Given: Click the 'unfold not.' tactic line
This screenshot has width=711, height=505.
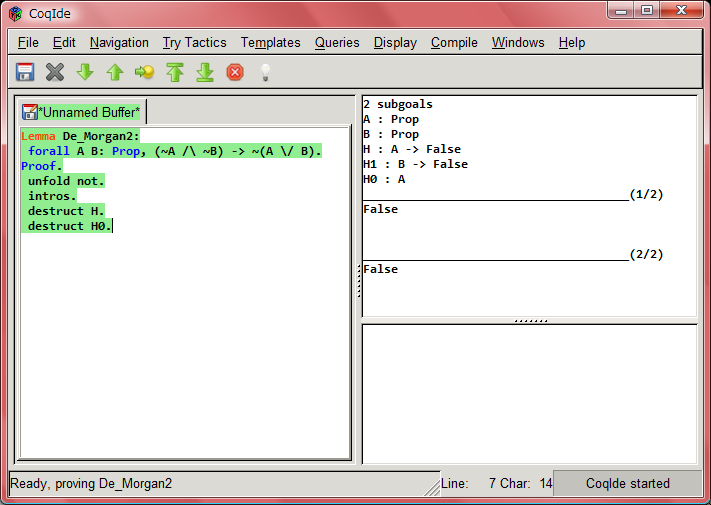Looking at the screenshot, I should pyautogui.click(x=66, y=181).
